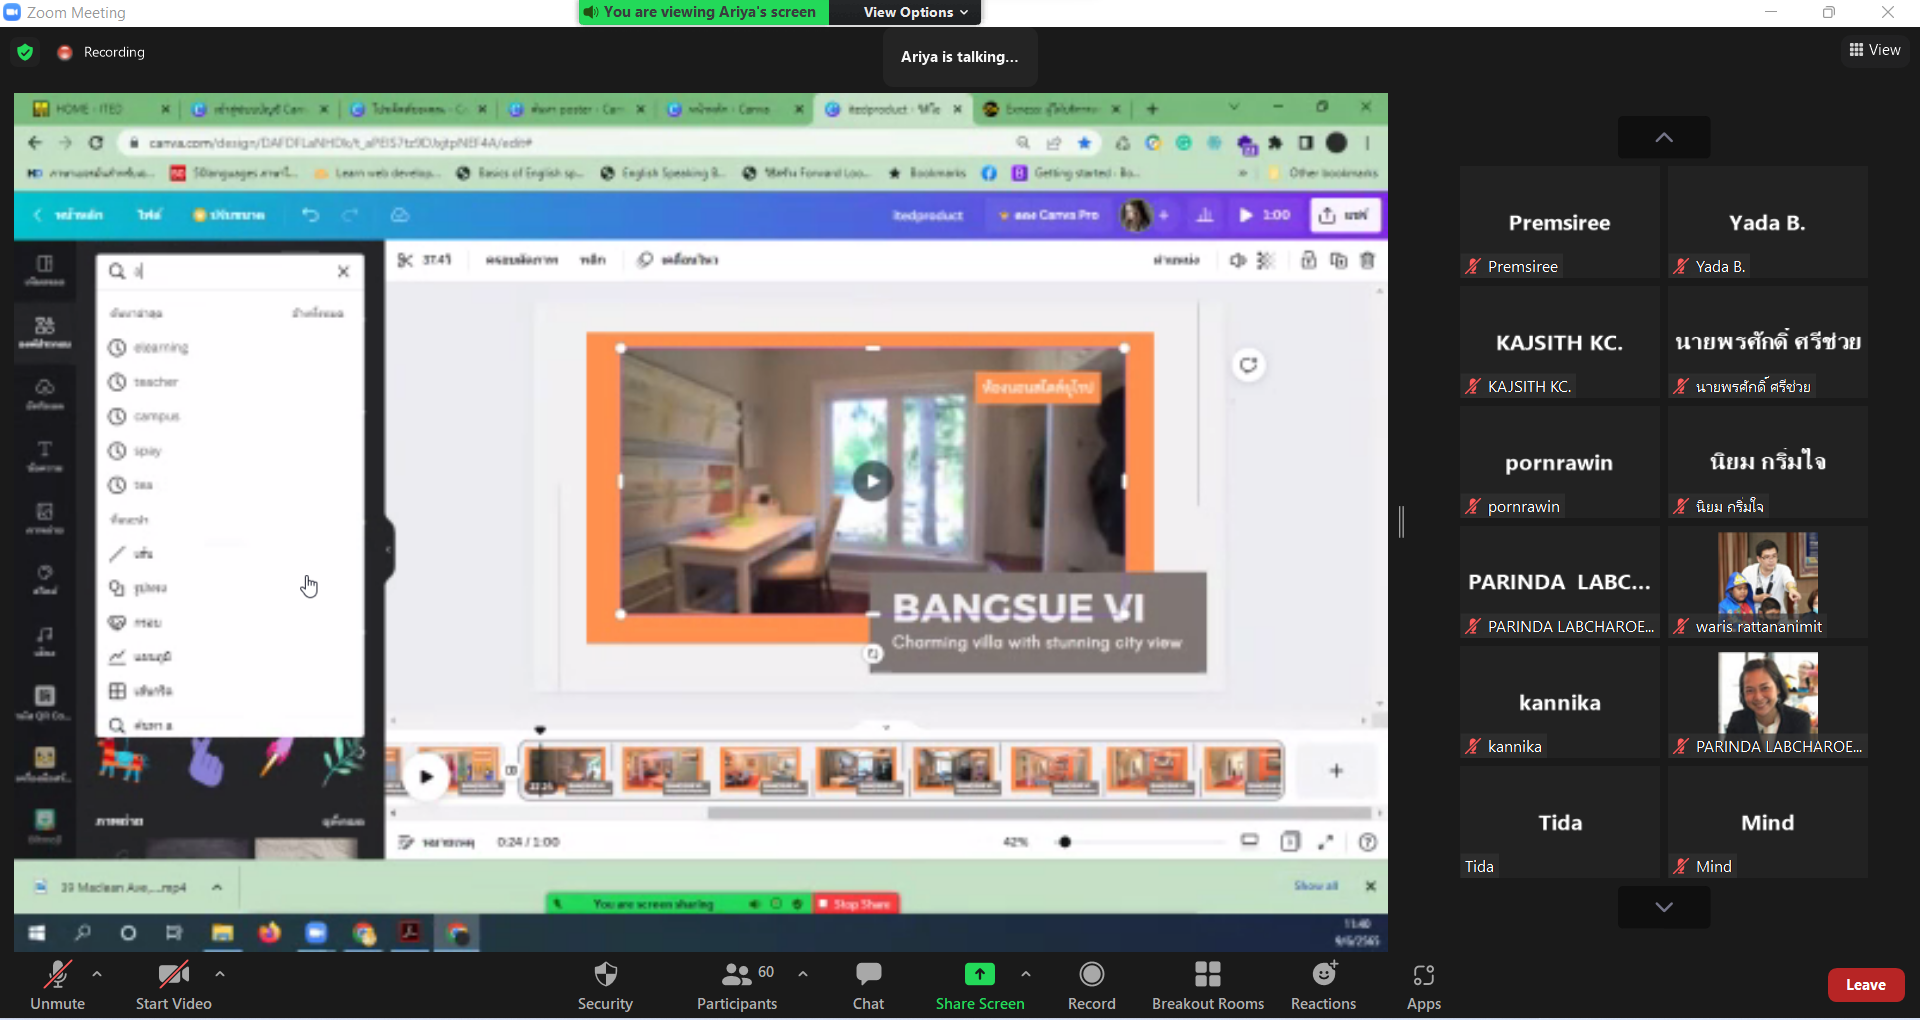Open the Participants panel

tap(737, 985)
